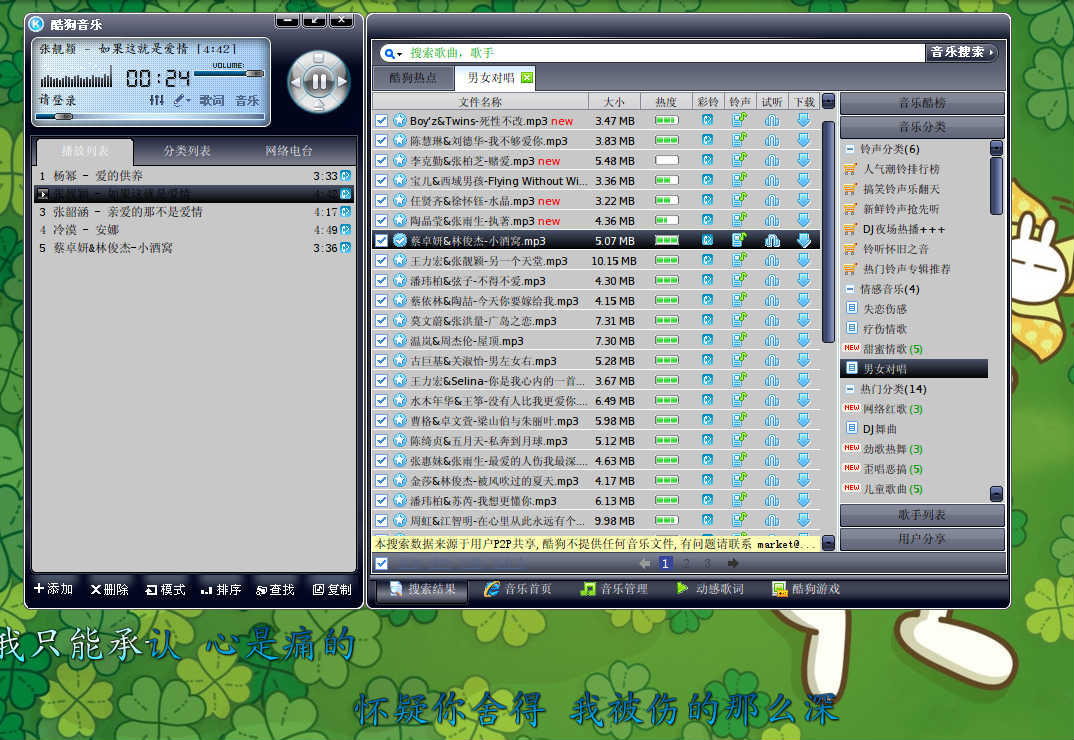The height and width of the screenshot is (740, 1074).
Task: Click the headphone preview icon for 陶晶莹&张雨生-执著
Action: [772, 221]
